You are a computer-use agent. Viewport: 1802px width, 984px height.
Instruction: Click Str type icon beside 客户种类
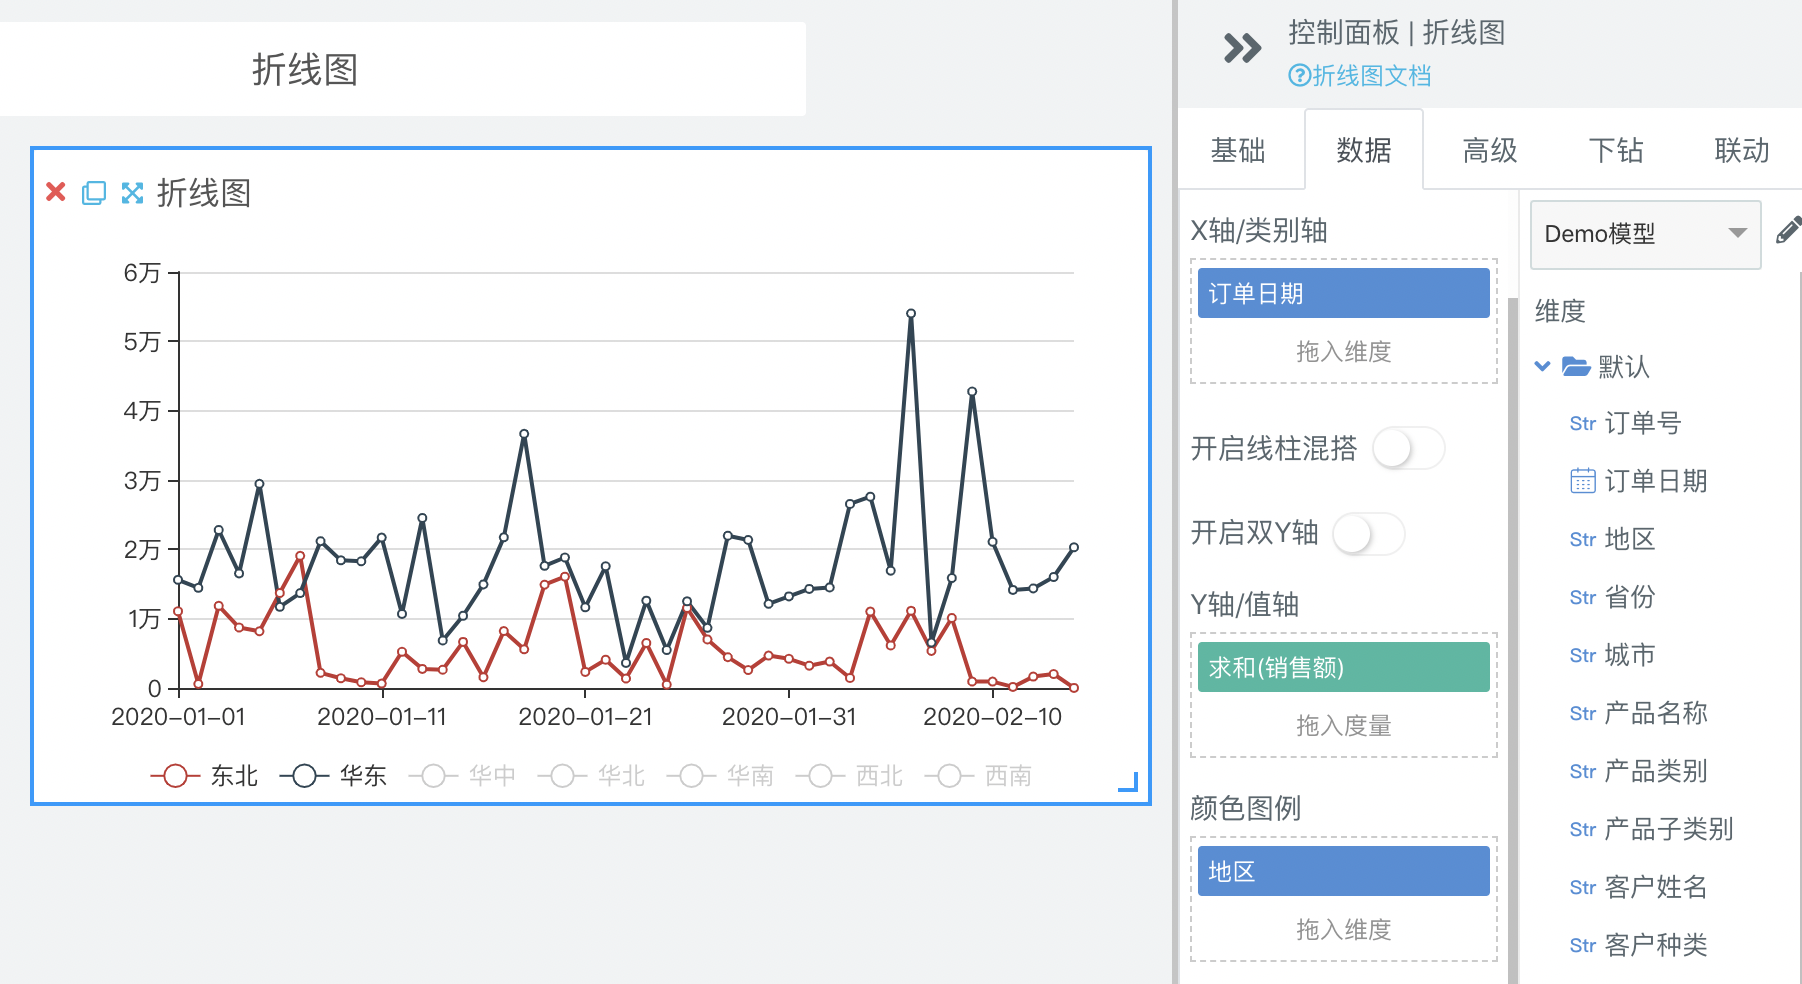point(1583,946)
